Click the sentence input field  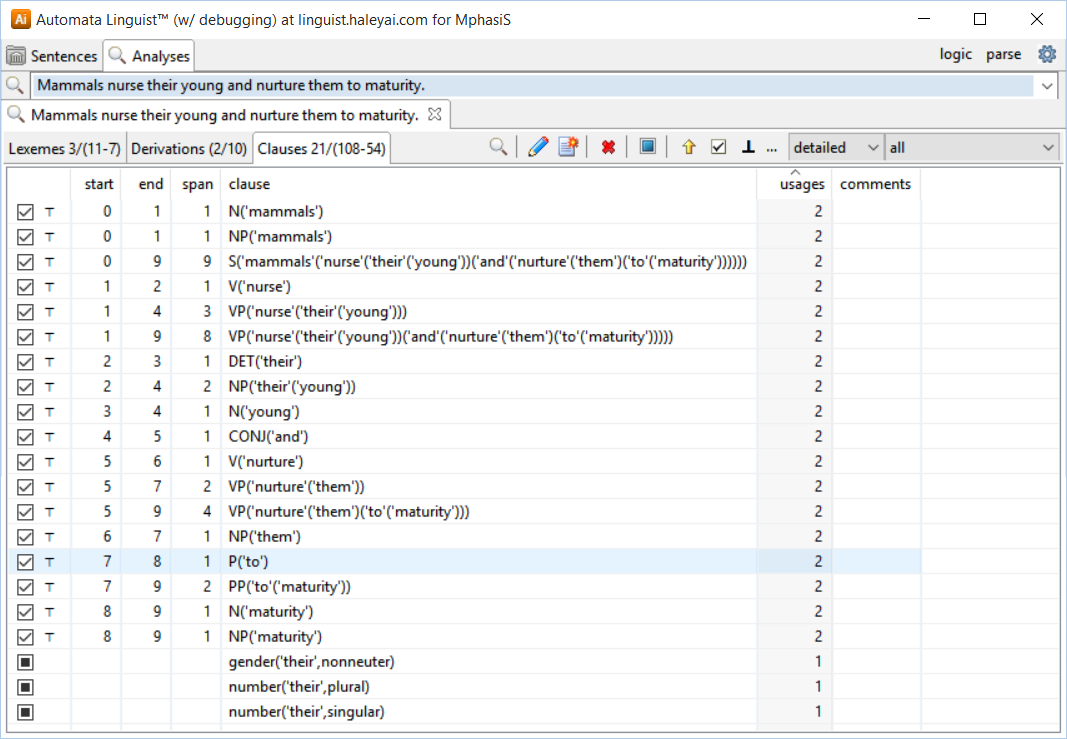[533, 86]
